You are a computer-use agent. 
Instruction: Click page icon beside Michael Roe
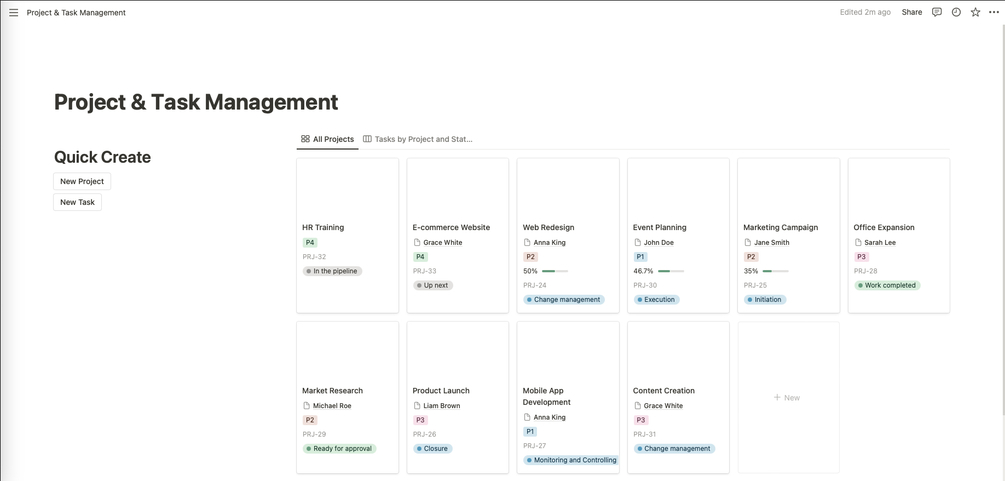306,405
